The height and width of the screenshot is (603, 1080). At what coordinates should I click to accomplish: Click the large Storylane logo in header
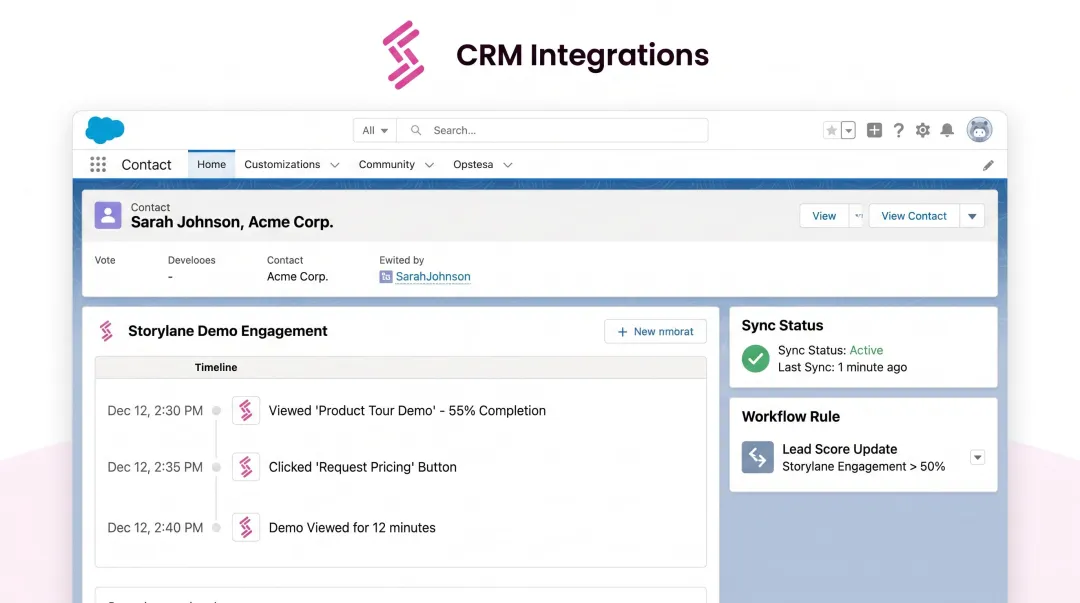(x=404, y=55)
